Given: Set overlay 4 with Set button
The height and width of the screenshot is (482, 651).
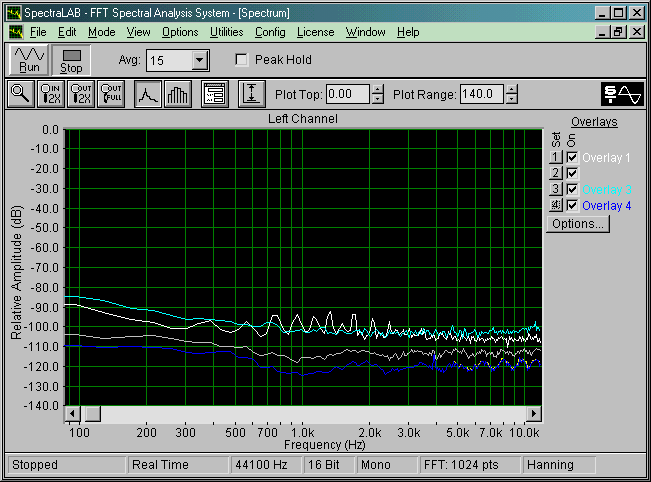Looking at the screenshot, I should [556, 205].
